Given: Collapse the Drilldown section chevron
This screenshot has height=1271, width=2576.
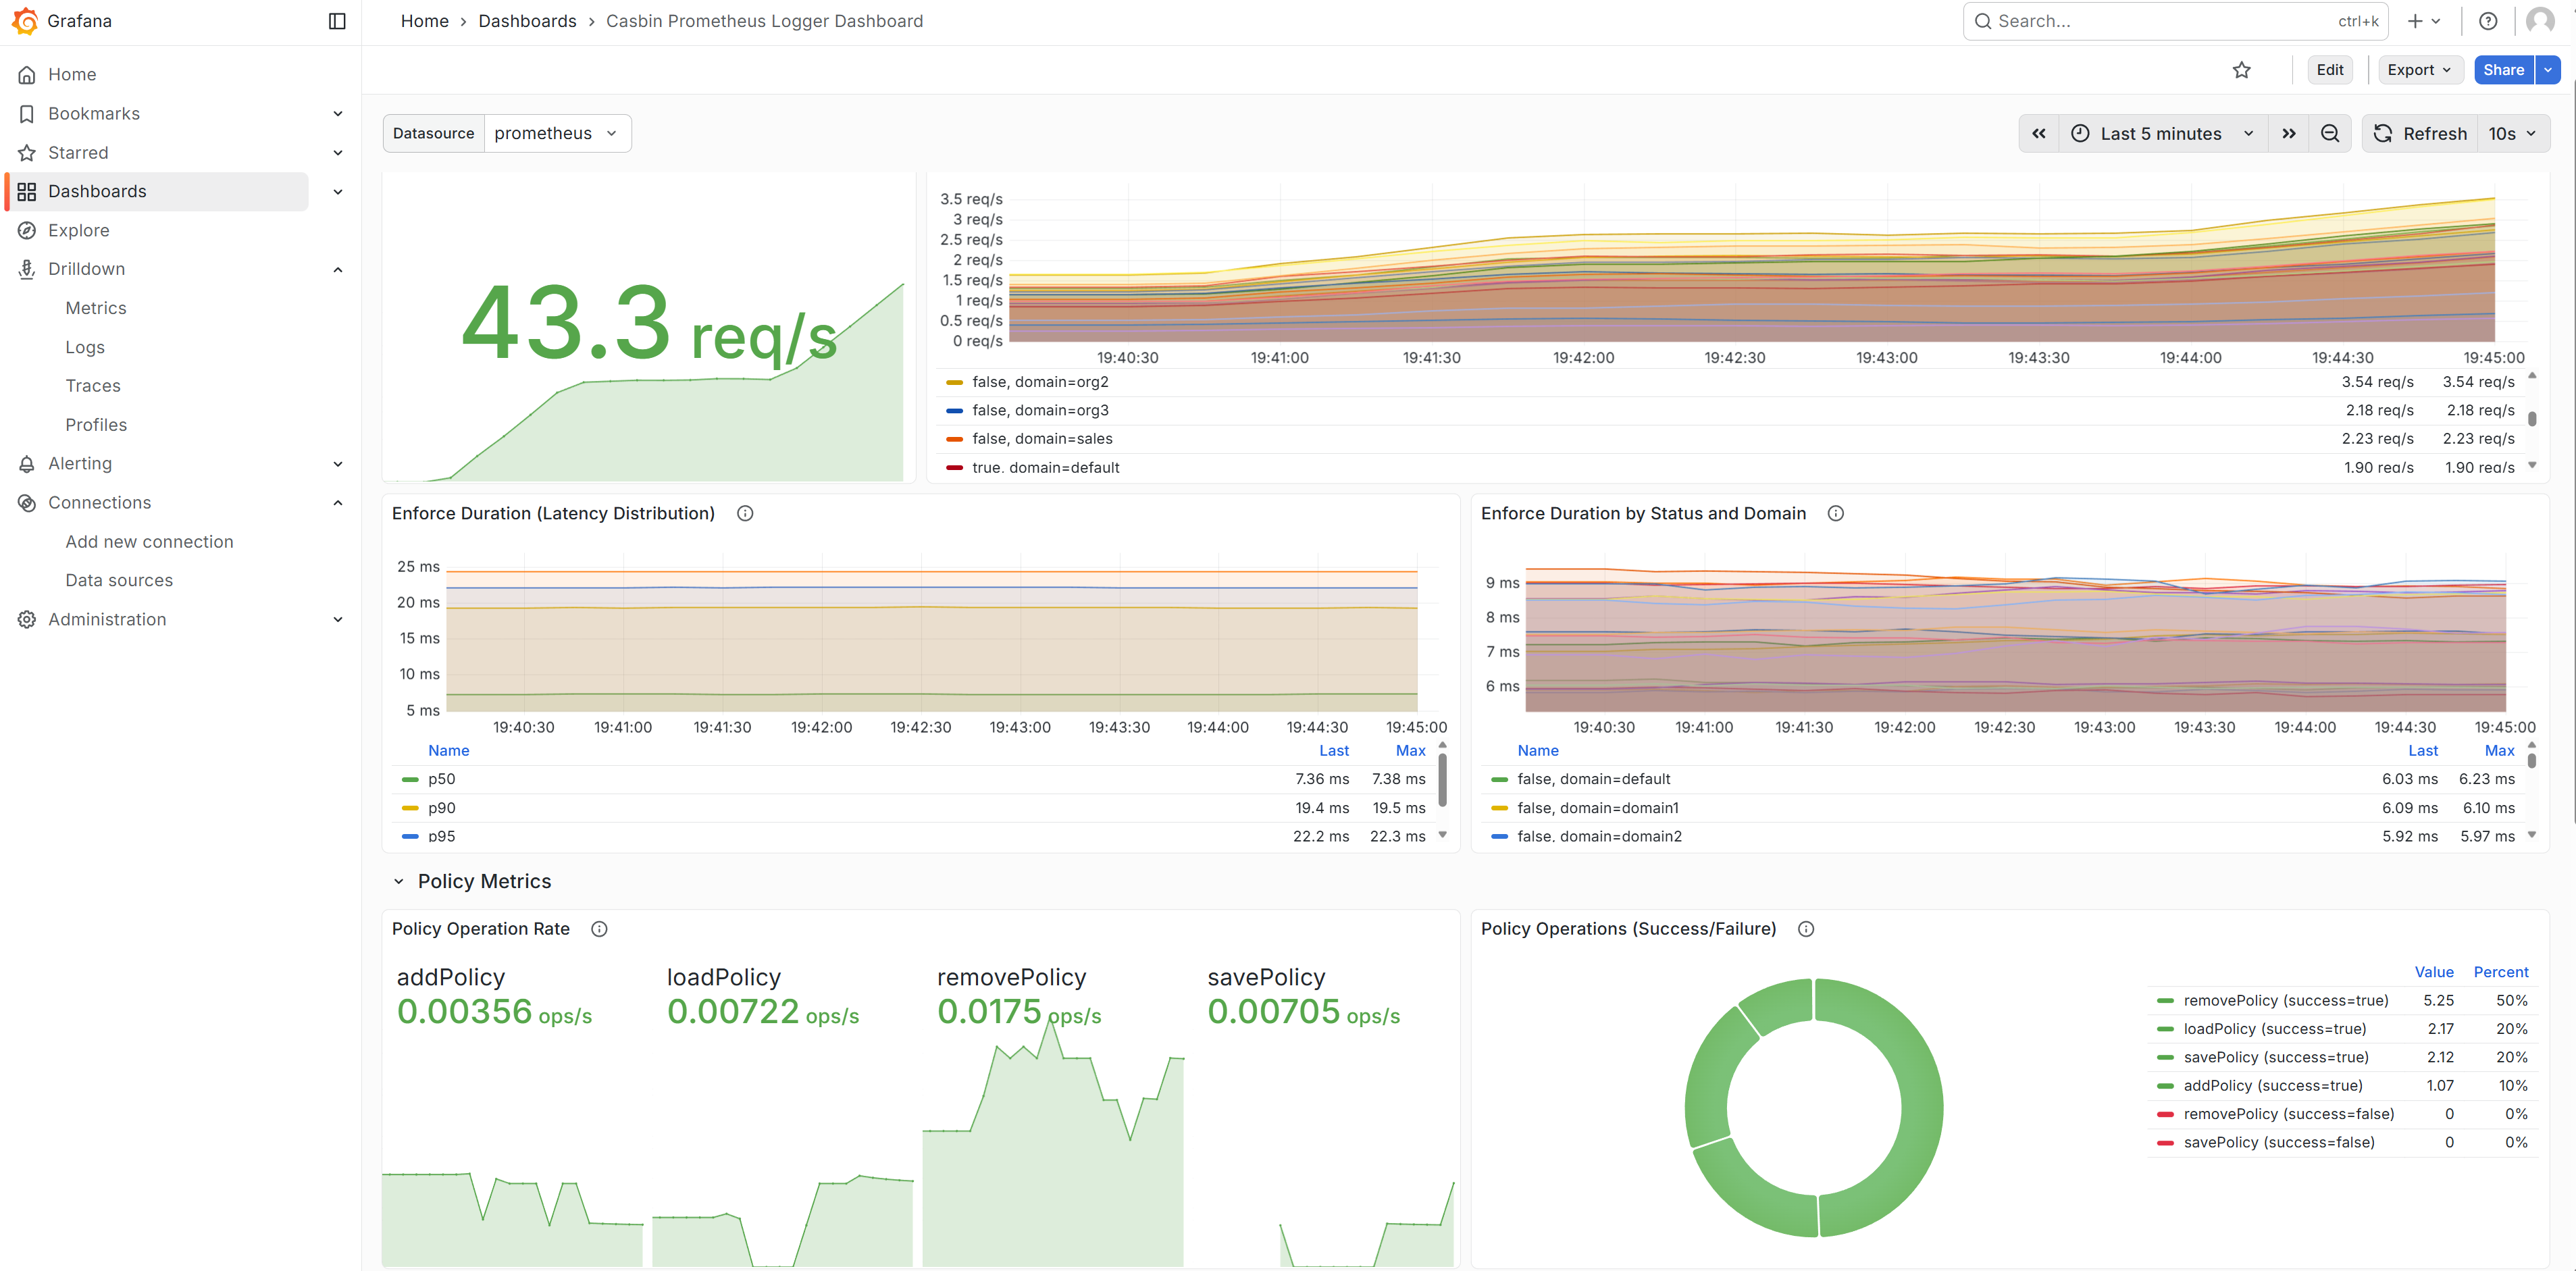Looking at the screenshot, I should [x=338, y=270].
